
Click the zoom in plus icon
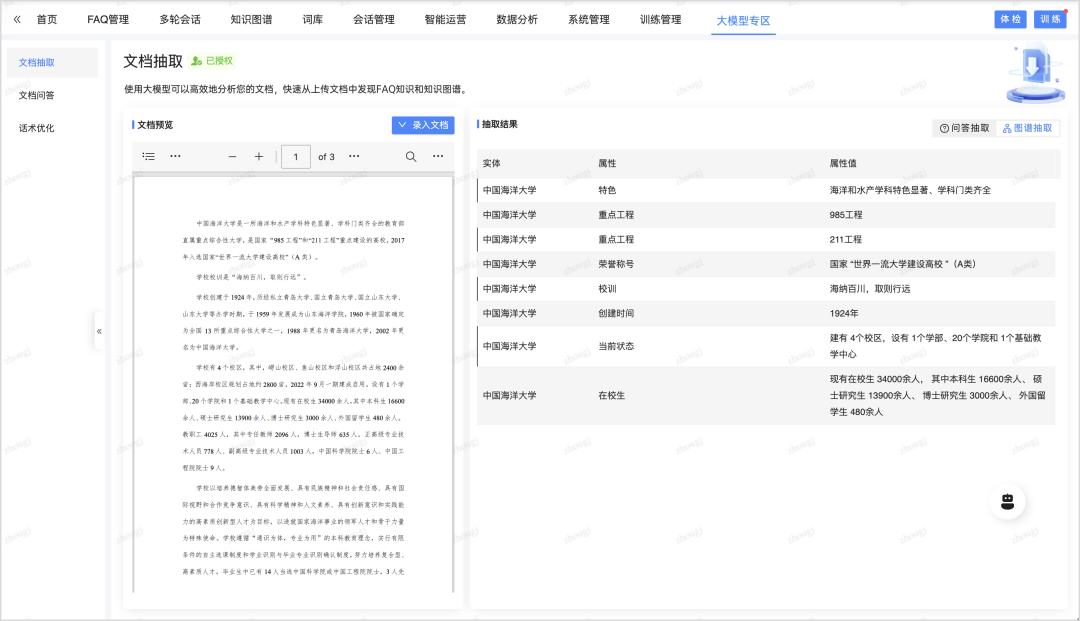259,156
